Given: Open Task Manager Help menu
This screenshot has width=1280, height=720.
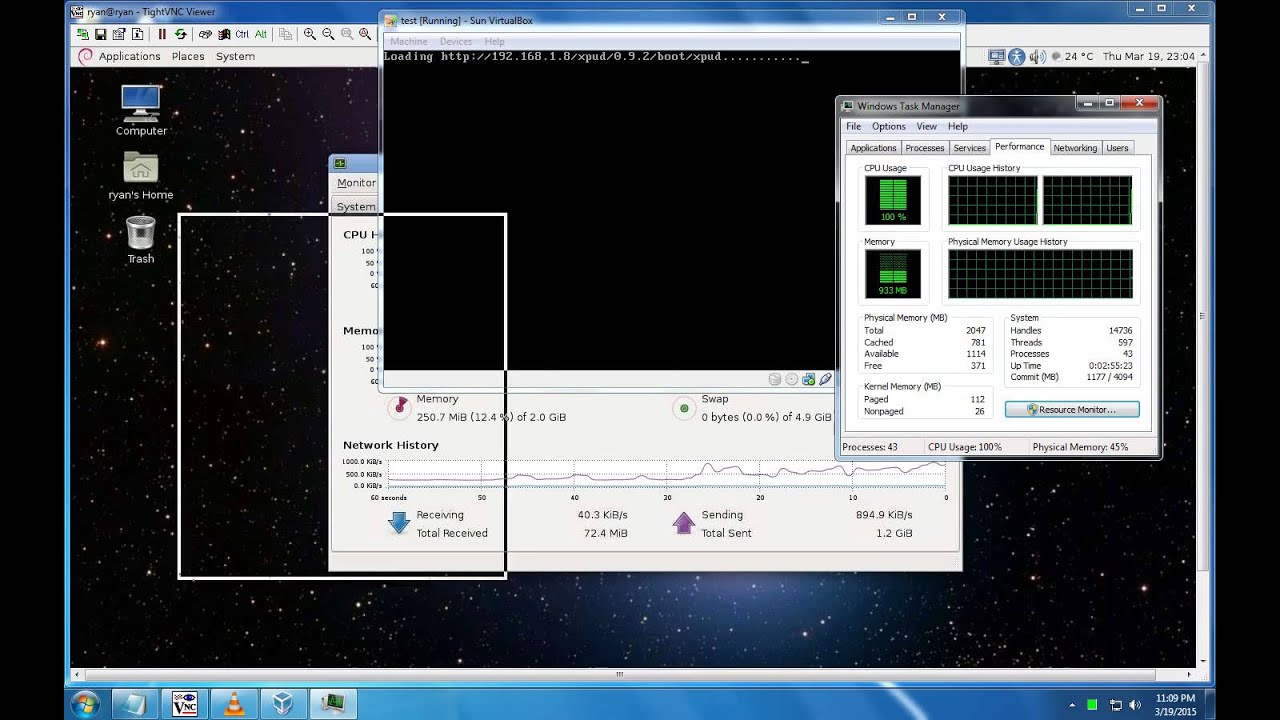Looking at the screenshot, I should pos(957,126).
